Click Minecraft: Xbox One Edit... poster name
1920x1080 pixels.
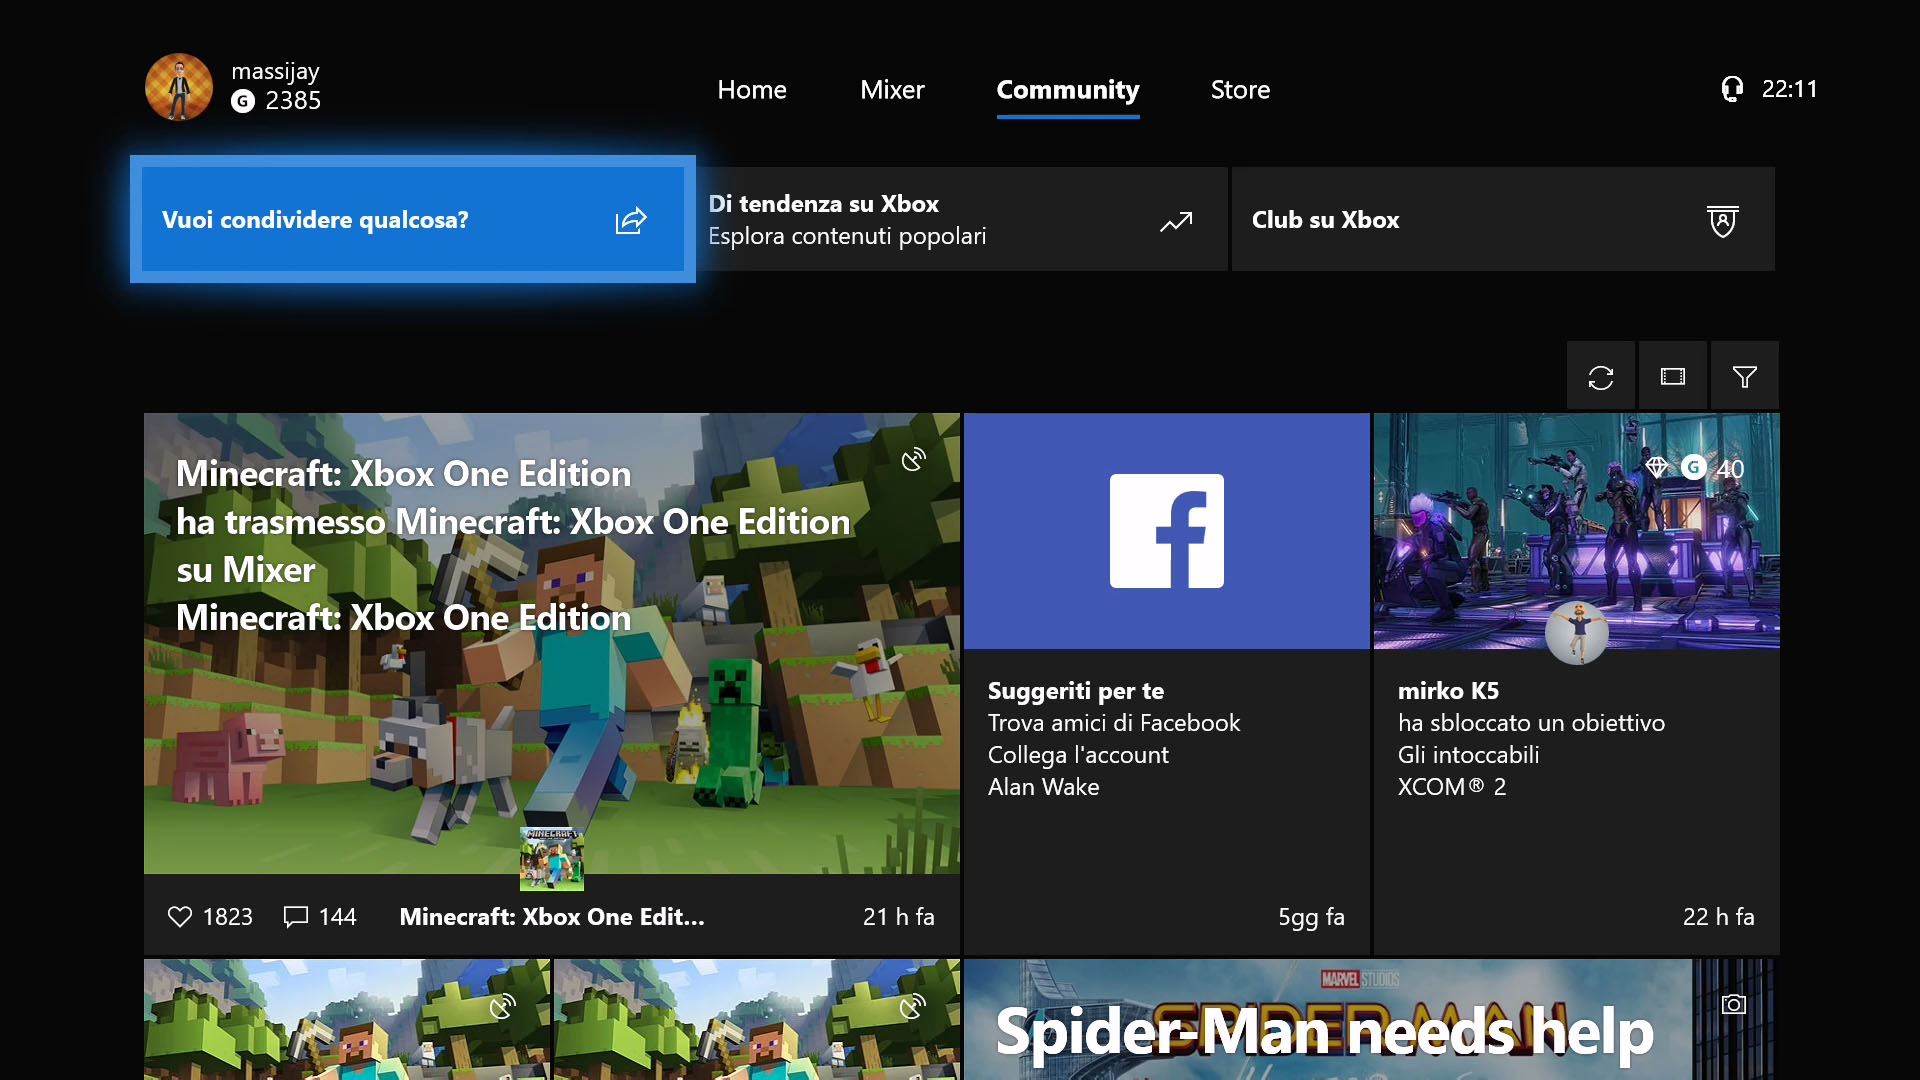coord(552,917)
